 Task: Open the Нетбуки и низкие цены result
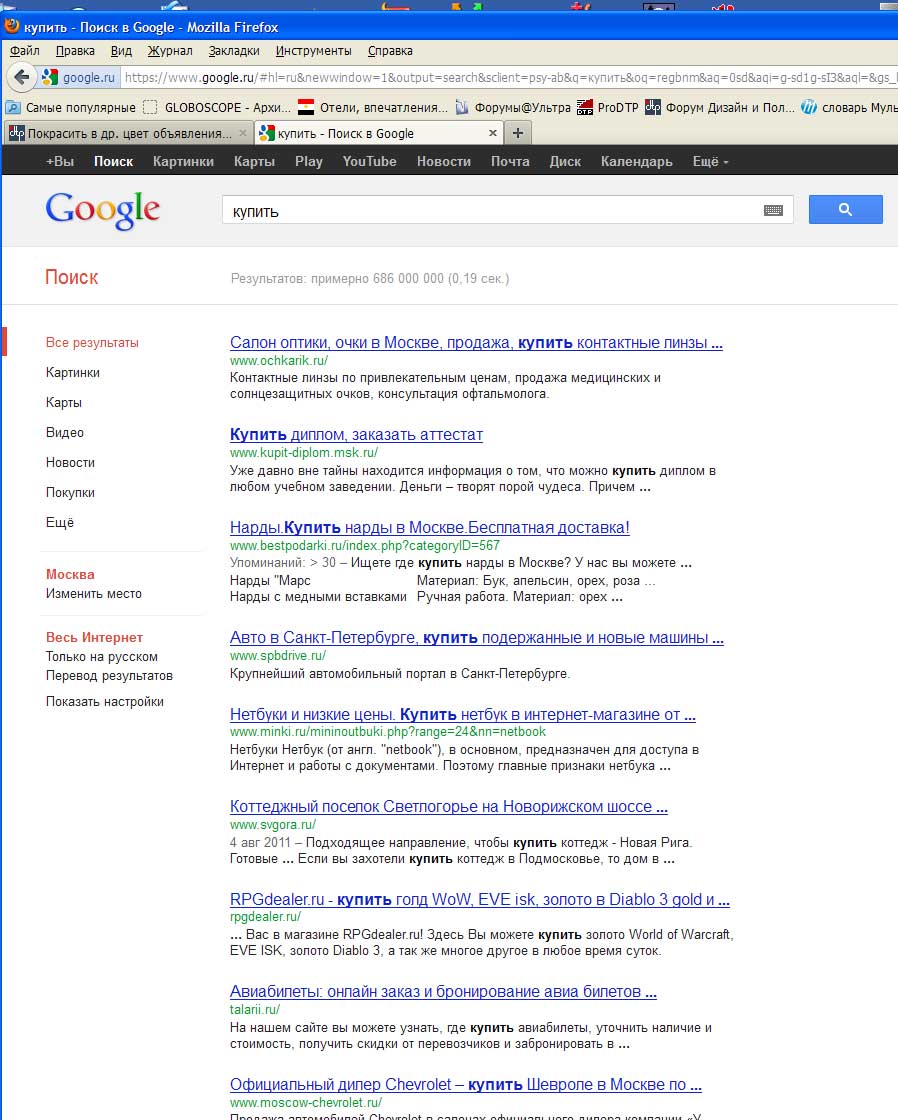click(463, 714)
